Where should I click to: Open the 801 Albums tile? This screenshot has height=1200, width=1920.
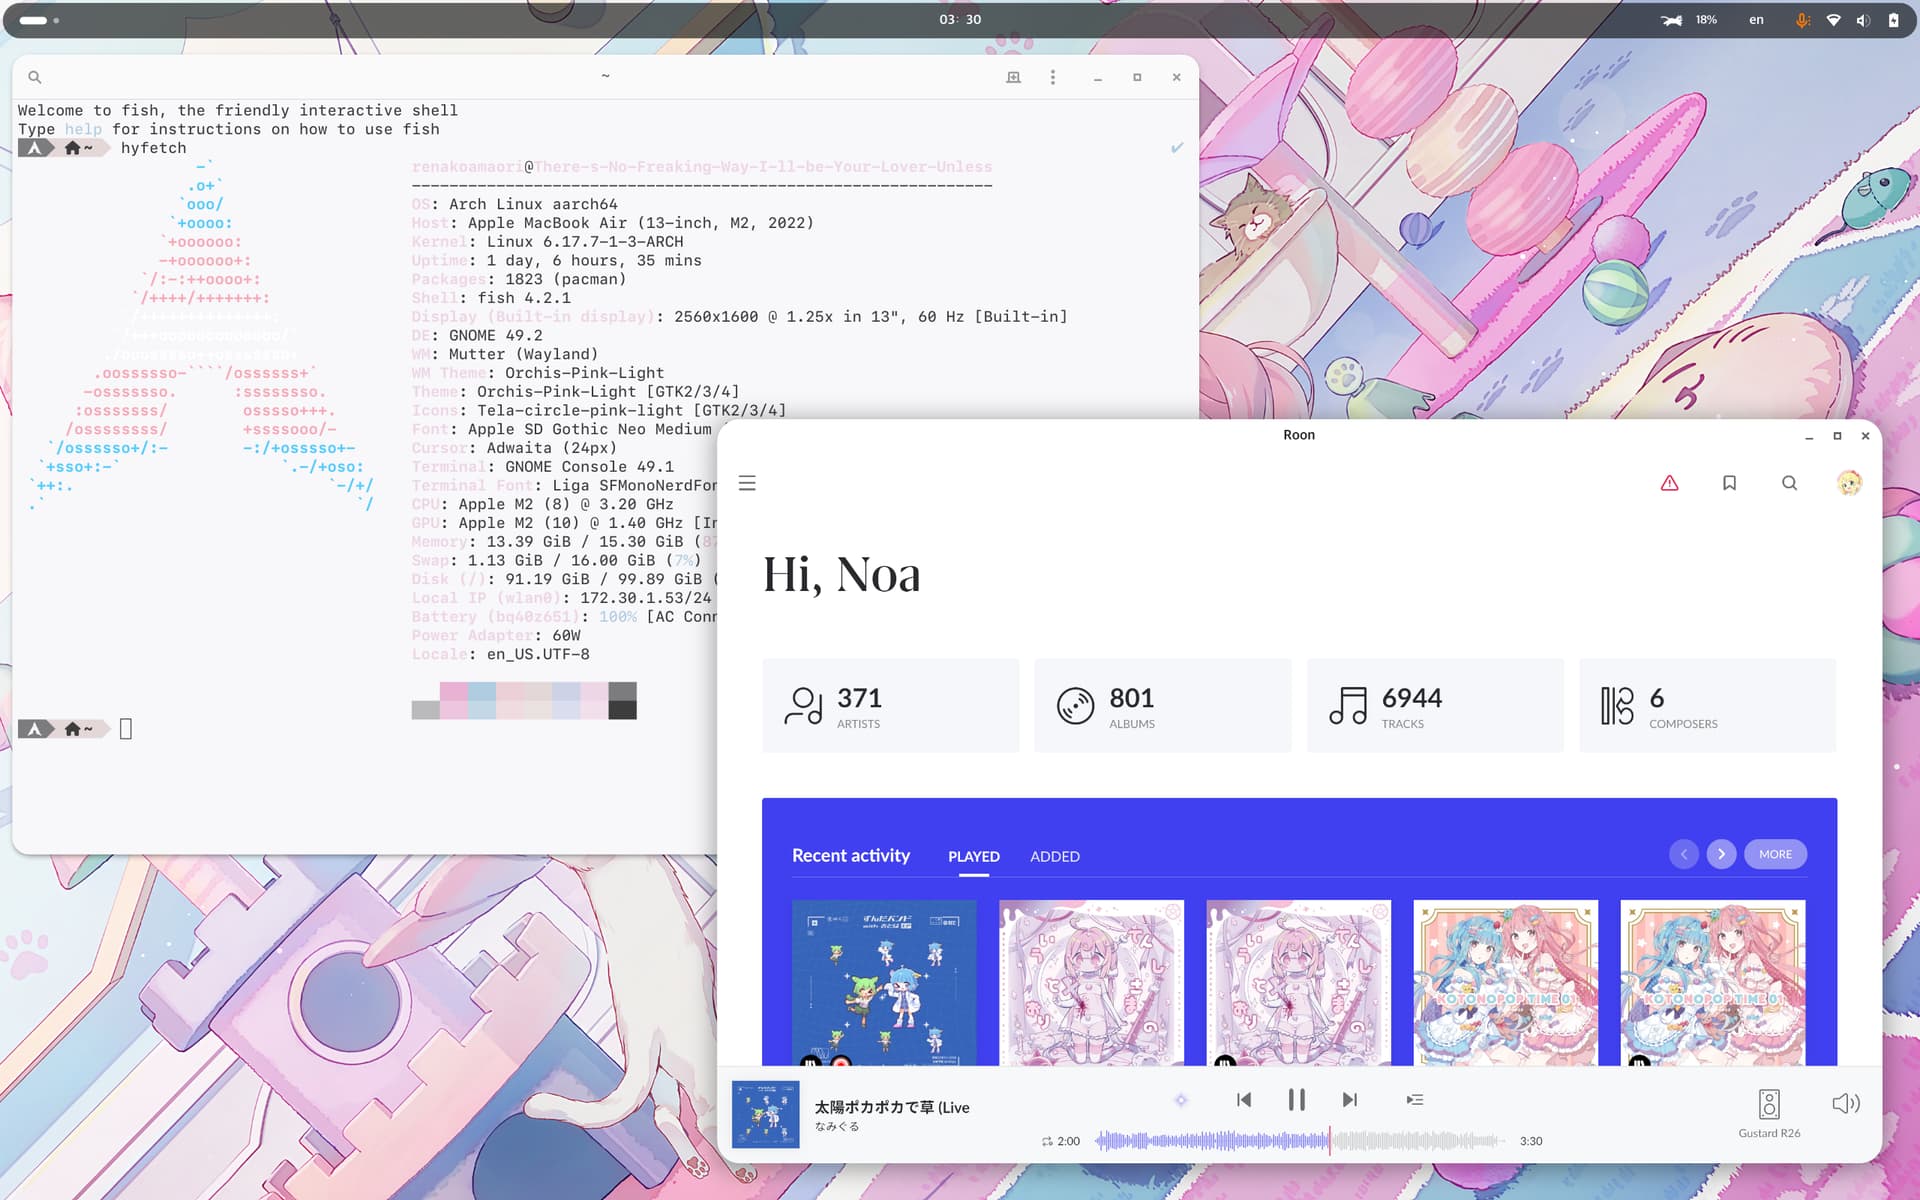coord(1162,705)
